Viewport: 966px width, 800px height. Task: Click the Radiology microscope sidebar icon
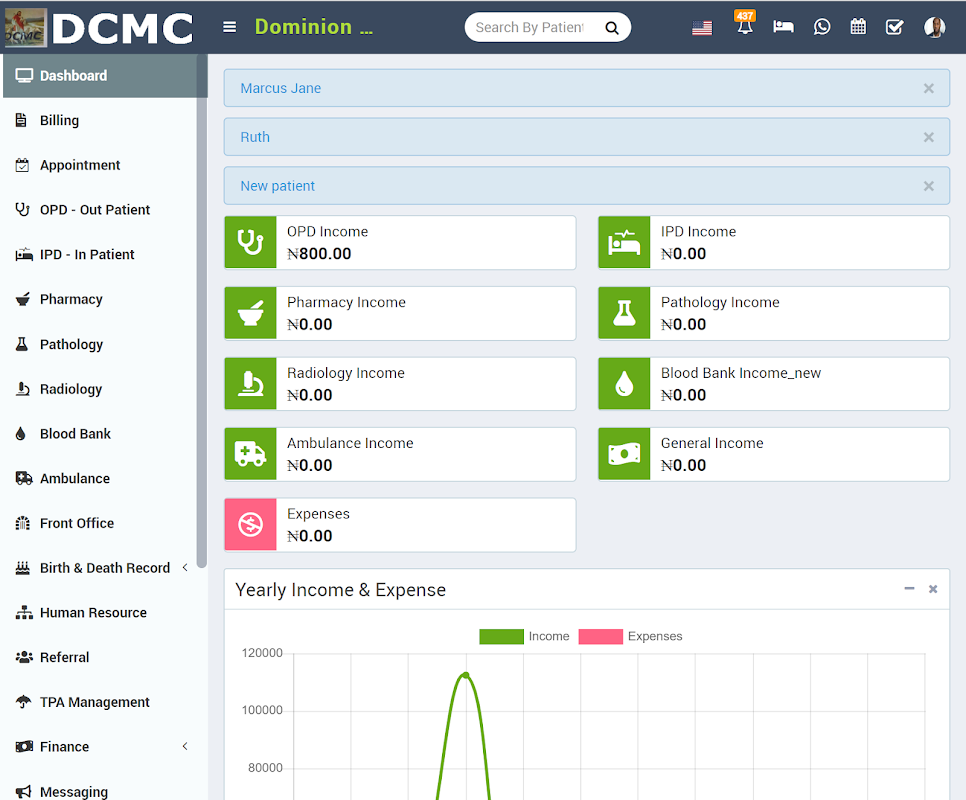(x=23, y=389)
